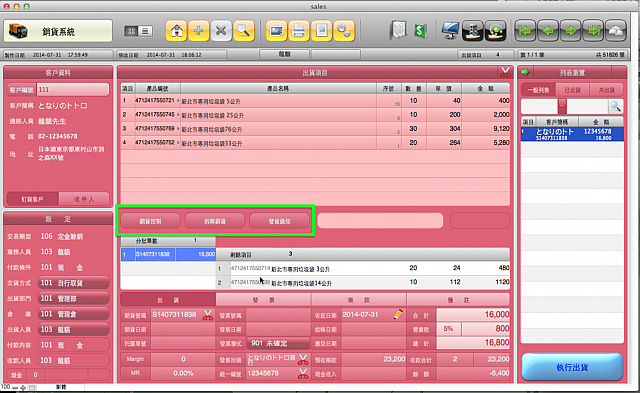This screenshot has width=640, height=393.
Task: Click the screen preview toolbar icon
Action: (x=276, y=31)
